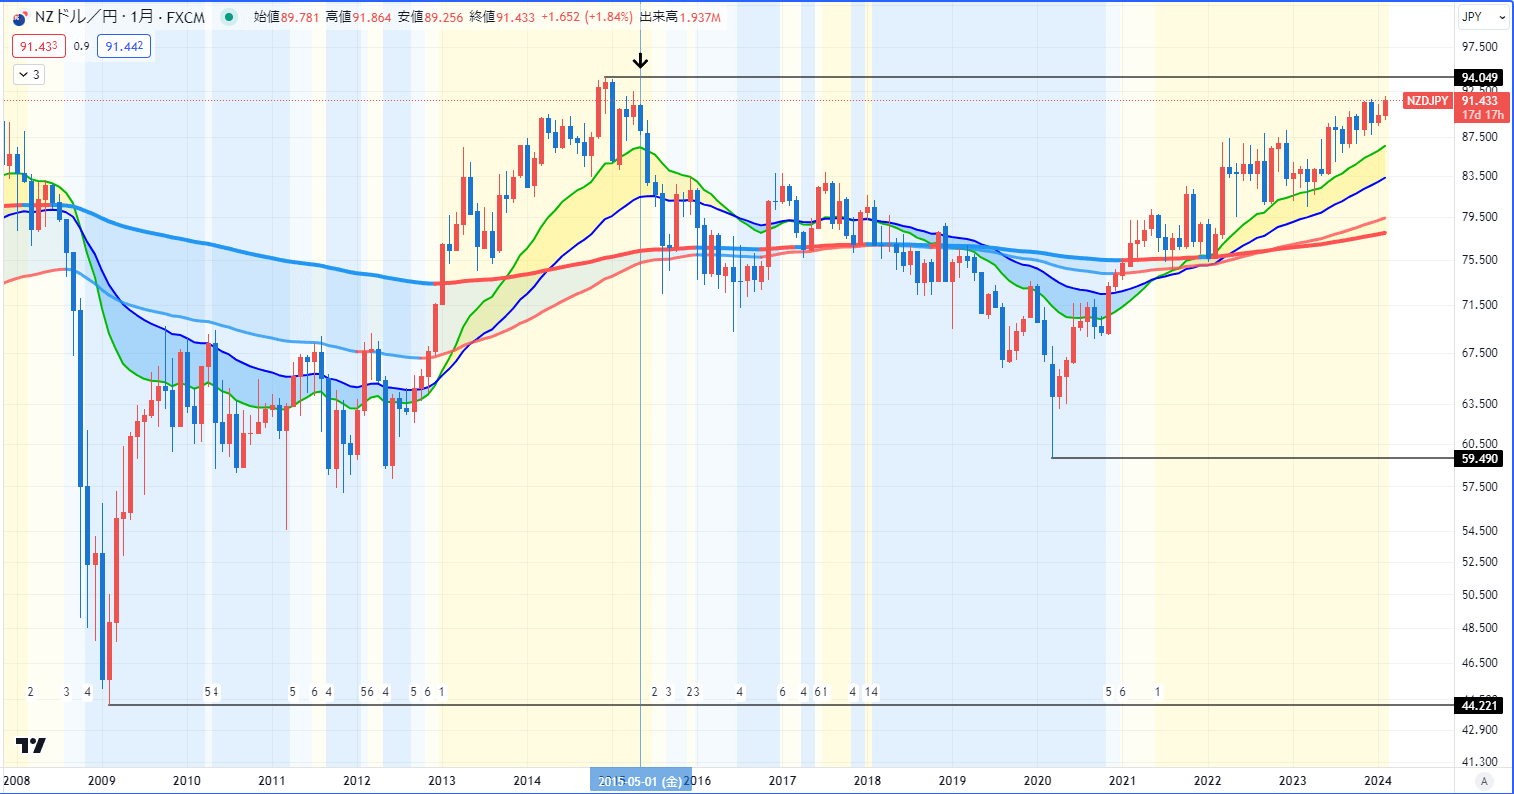Click the 終値 91.433 close value
The width and height of the screenshot is (1514, 794).
(x=502, y=17)
